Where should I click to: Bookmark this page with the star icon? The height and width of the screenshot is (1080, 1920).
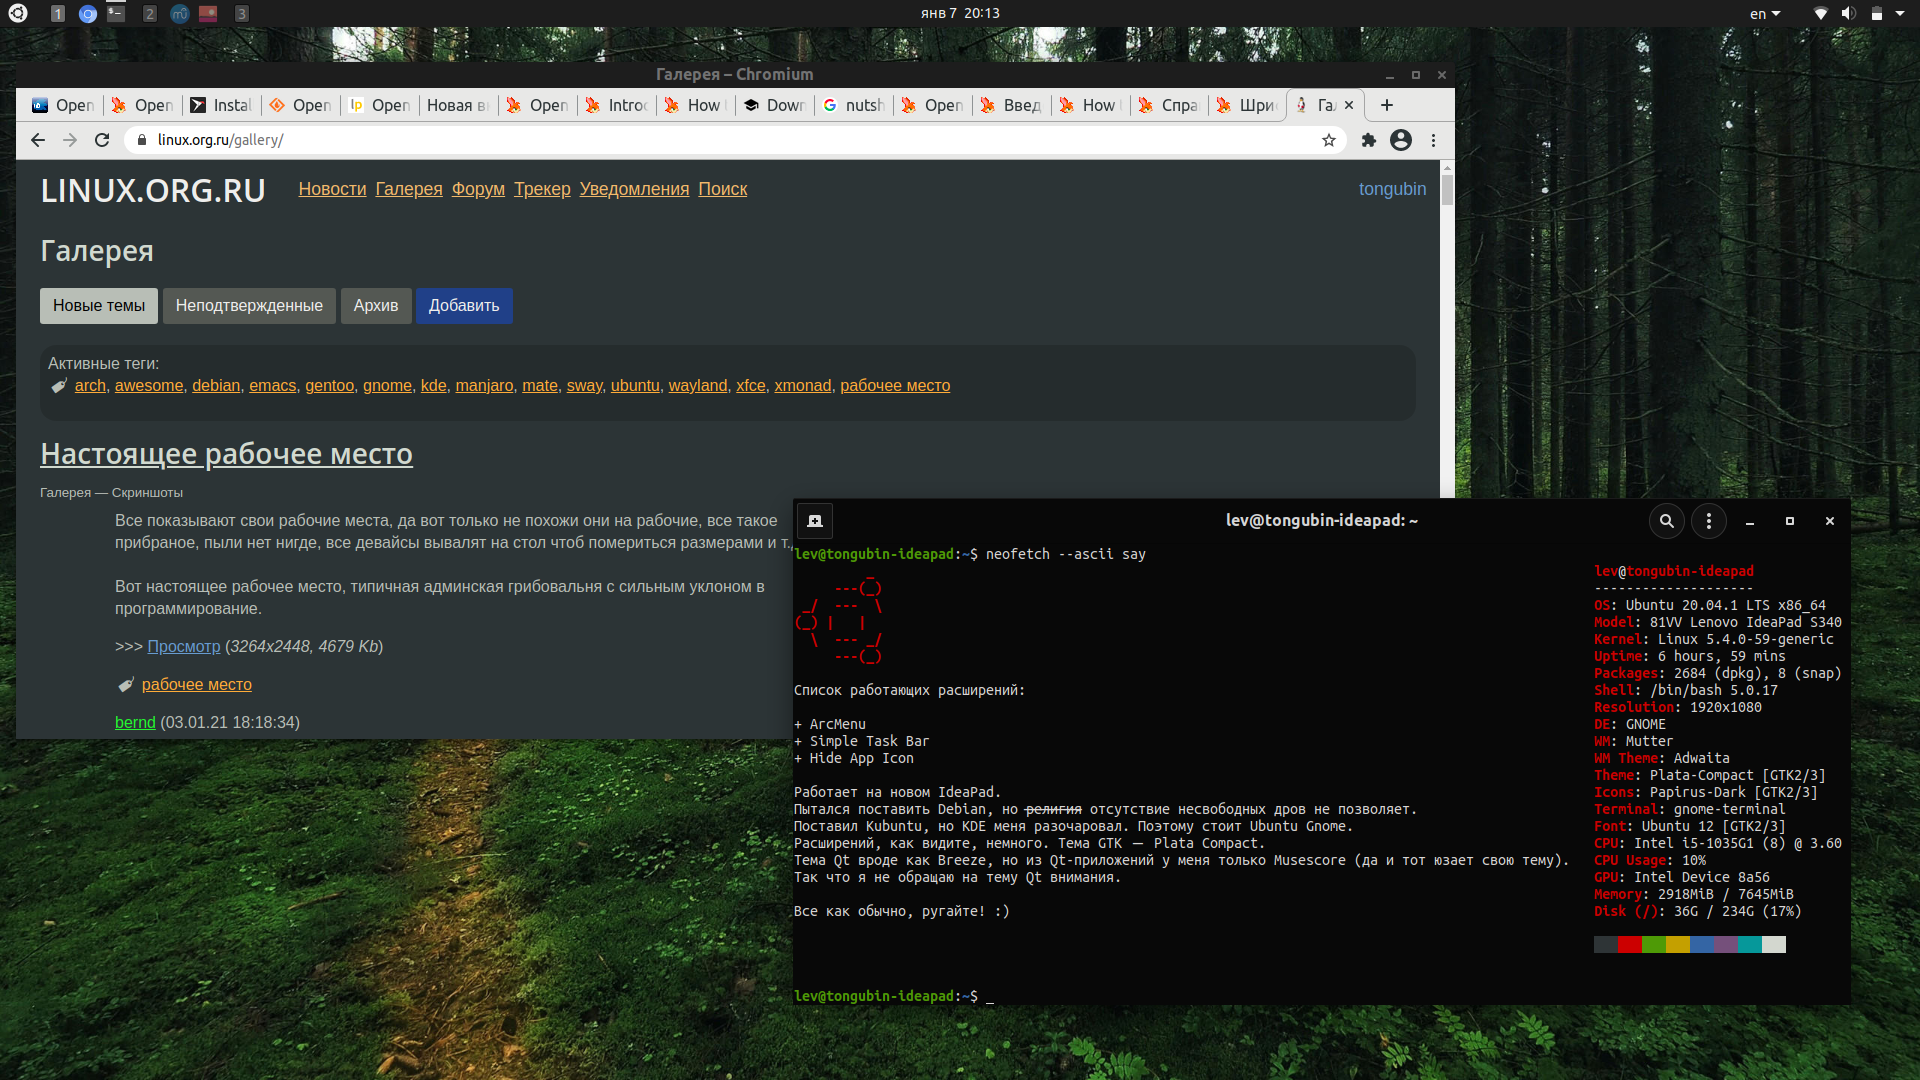coord(1329,140)
